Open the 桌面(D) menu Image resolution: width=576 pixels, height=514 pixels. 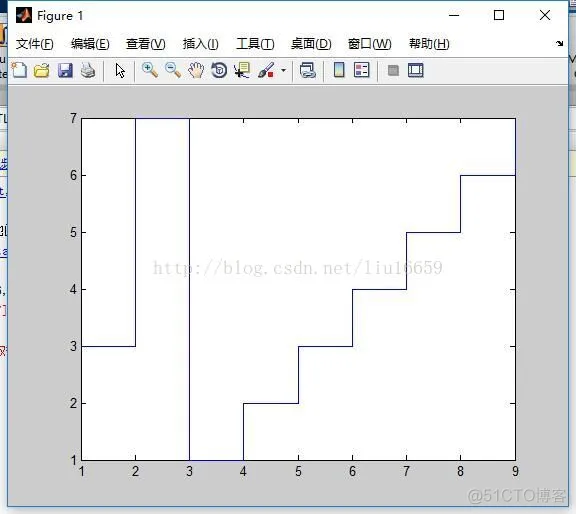[311, 44]
